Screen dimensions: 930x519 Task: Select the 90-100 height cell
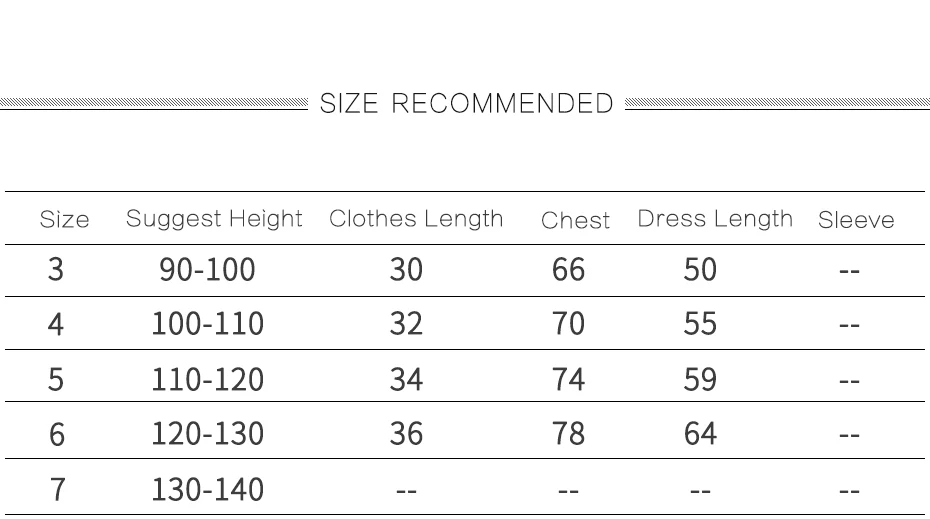click(x=207, y=270)
